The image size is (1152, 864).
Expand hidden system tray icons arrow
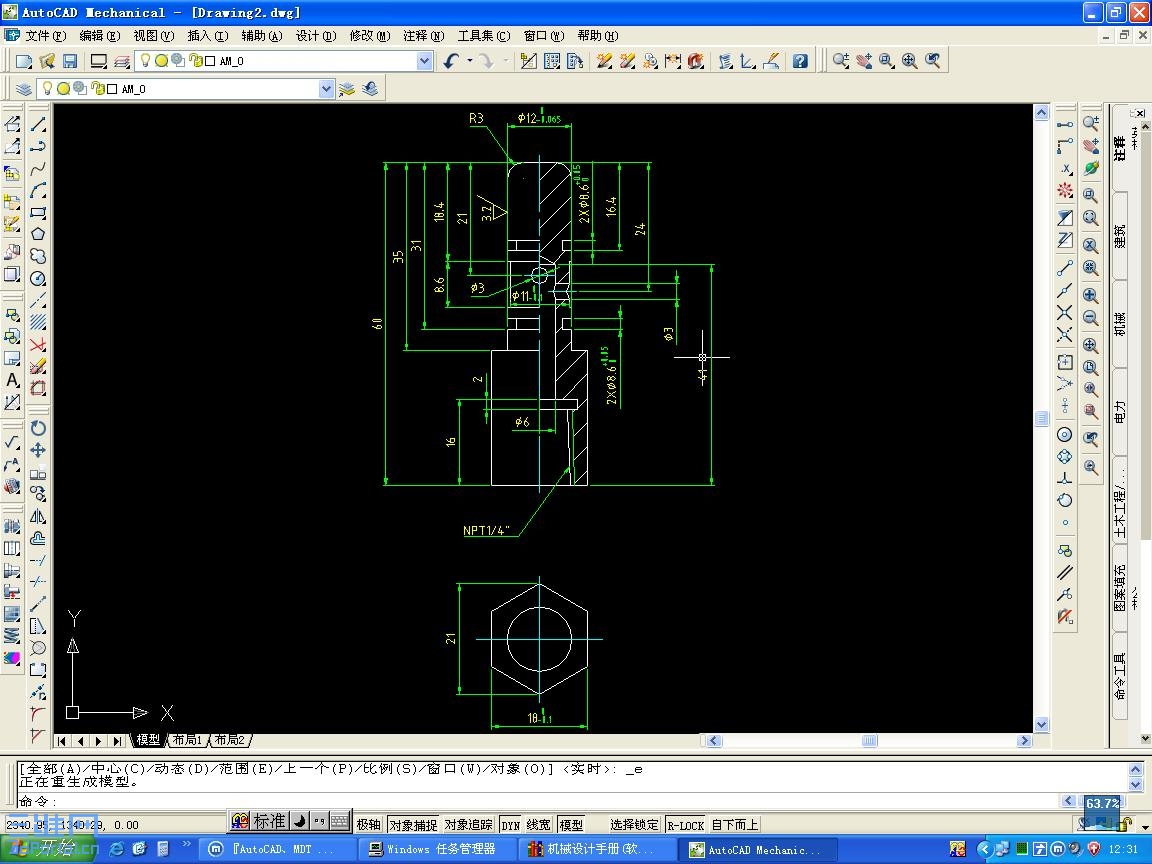[x=986, y=849]
